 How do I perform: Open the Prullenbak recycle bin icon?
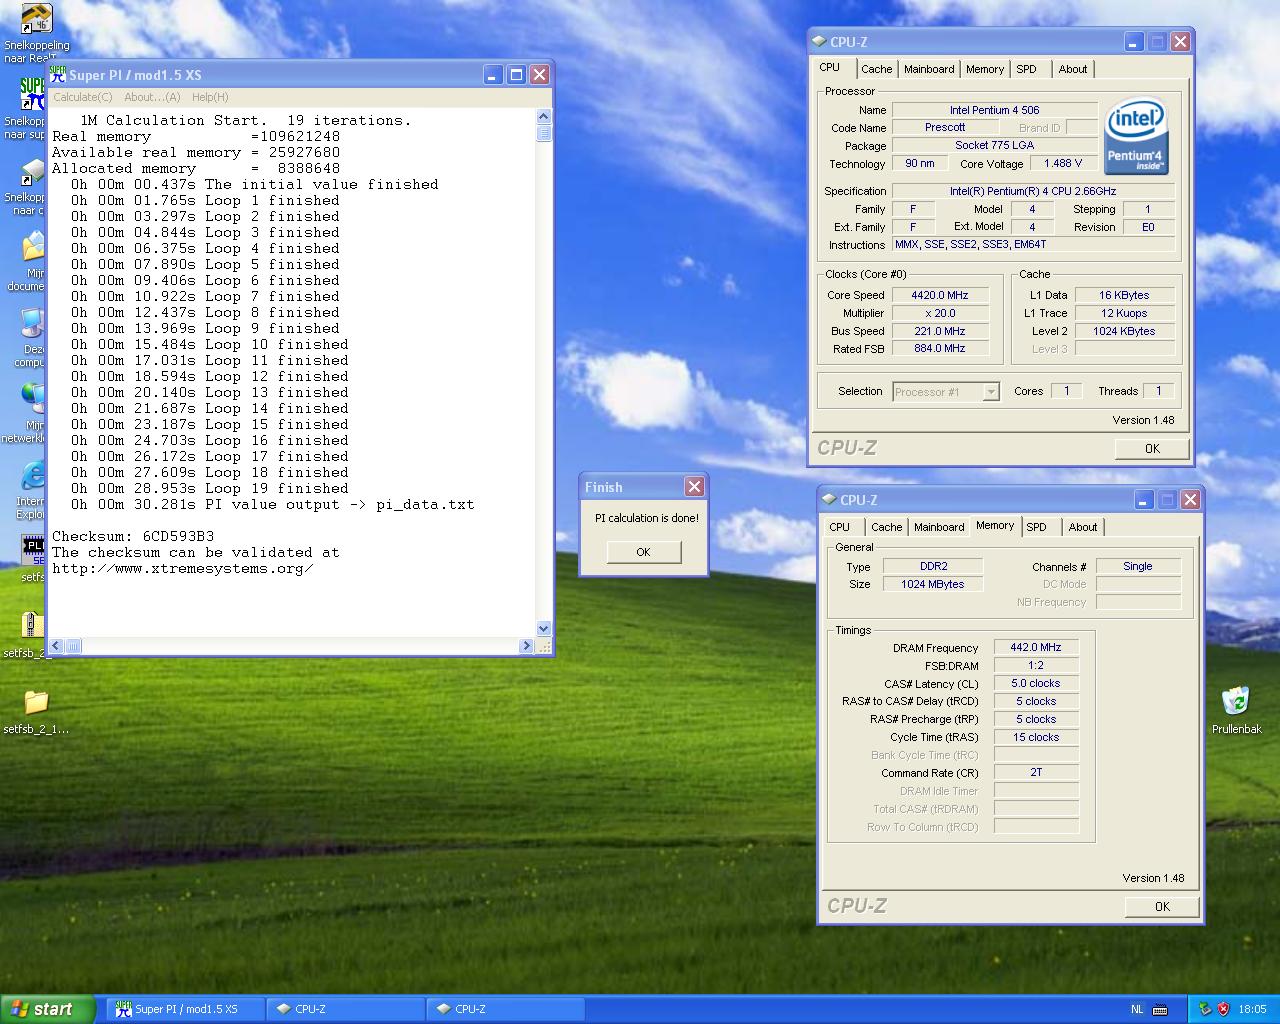[x=1236, y=702]
